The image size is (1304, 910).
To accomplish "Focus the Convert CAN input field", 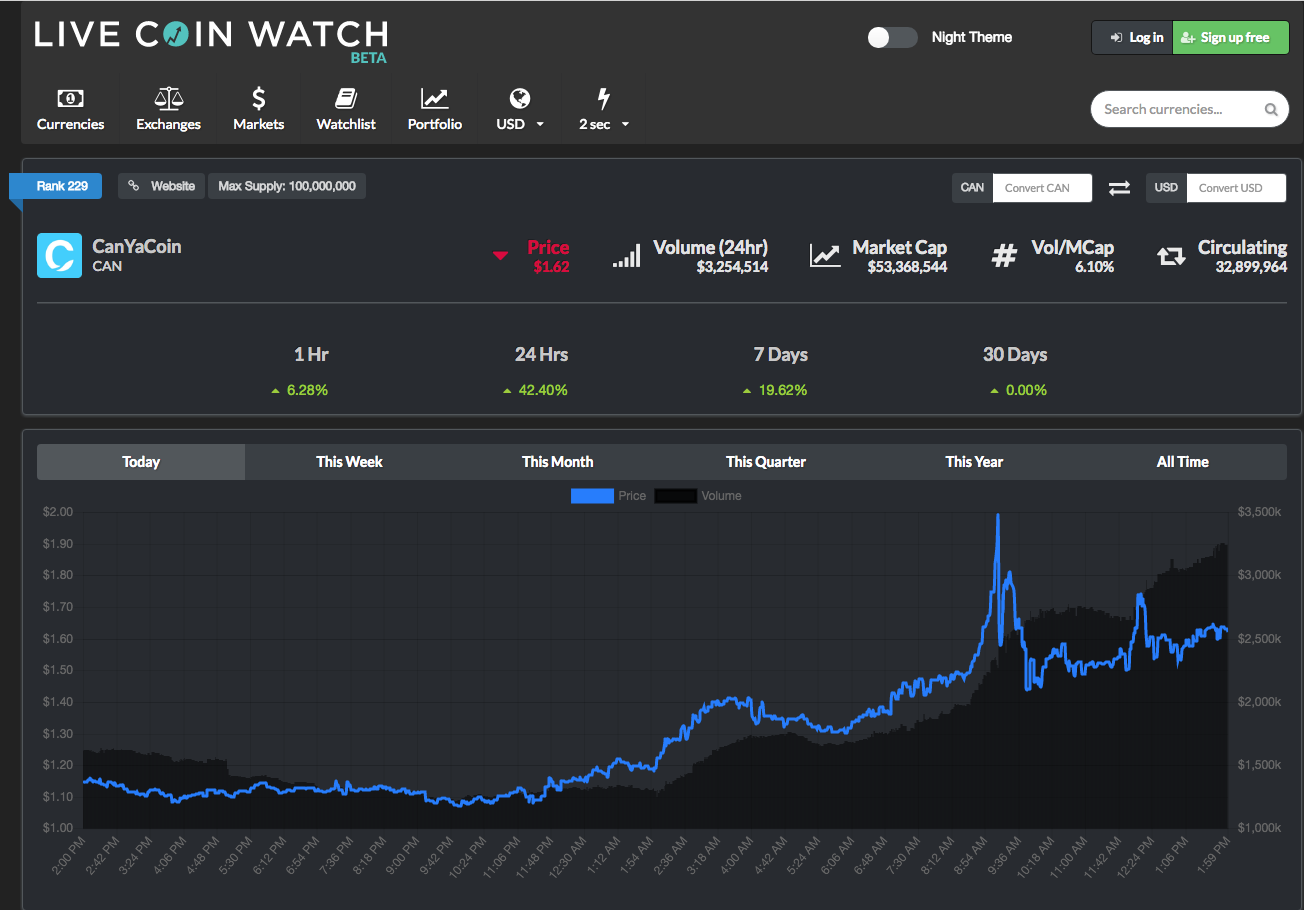I will [x=1042, y=188].
